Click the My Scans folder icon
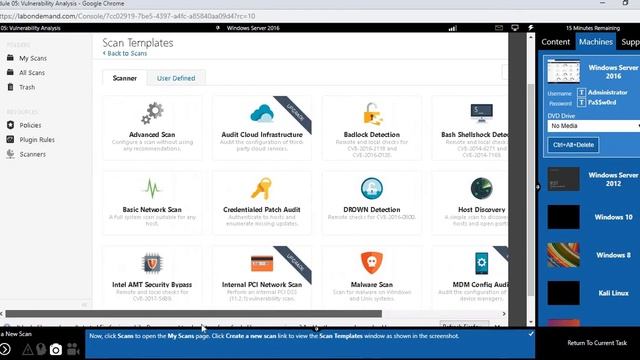 10,58
